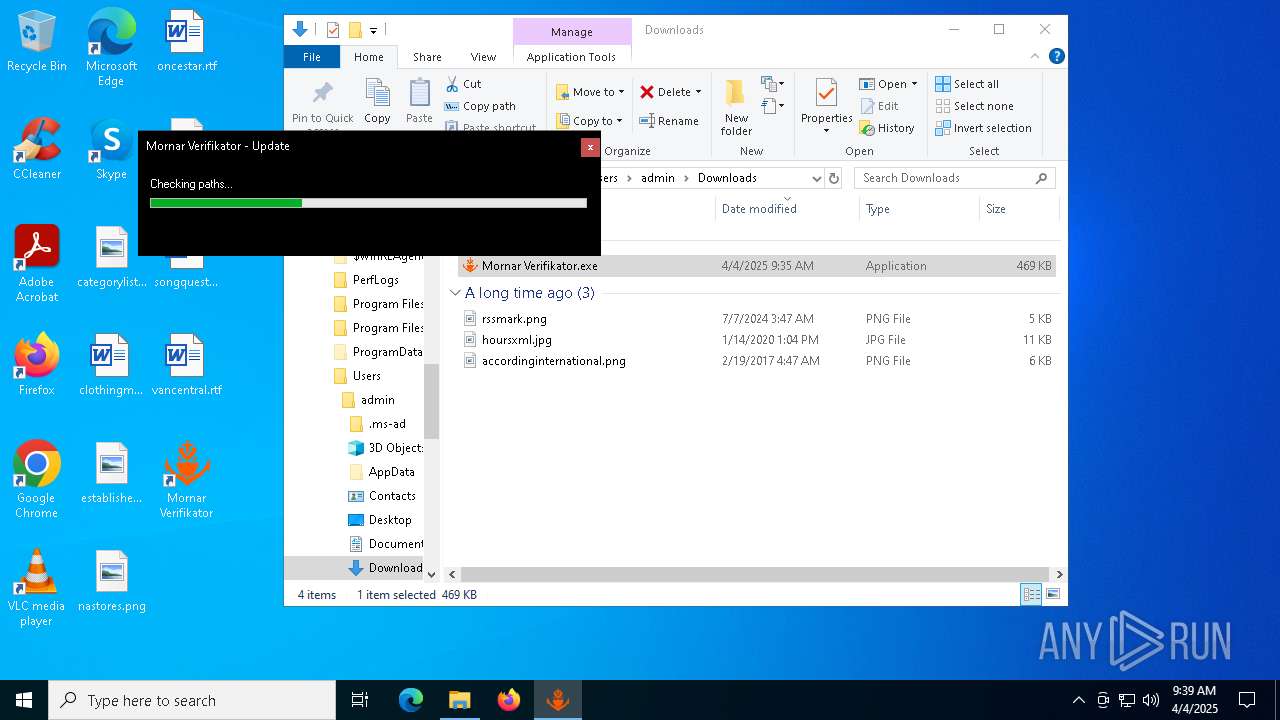Sort by Date modified column
Image resolution: width=1280 pixels, height=720 pixels.
(x=788, y=209)
